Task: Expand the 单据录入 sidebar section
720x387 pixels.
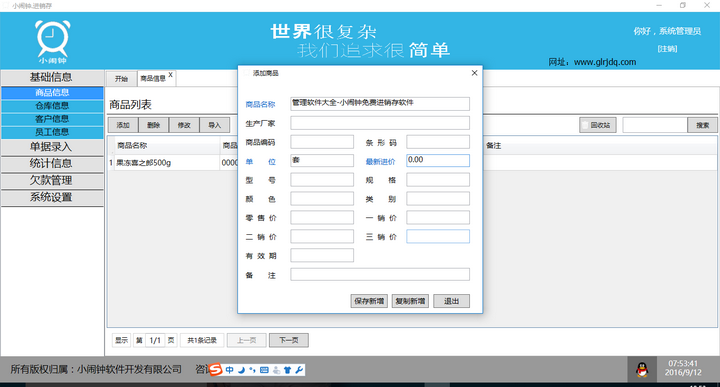Action: tap(52, 147)
